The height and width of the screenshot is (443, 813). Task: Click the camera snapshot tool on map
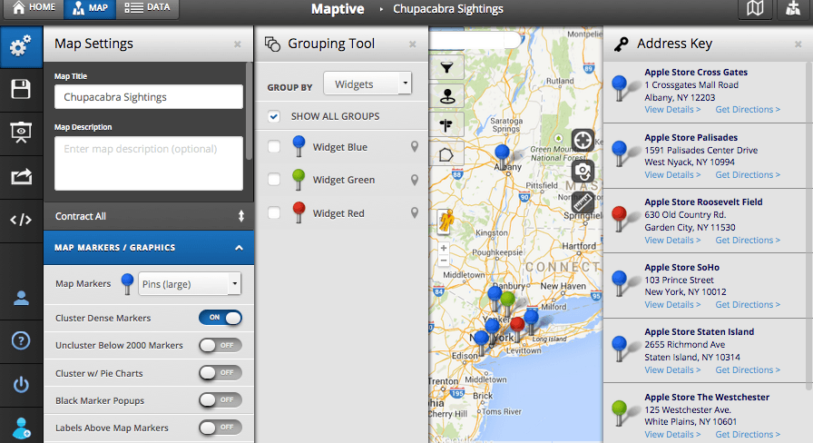[x=582, y=171]
